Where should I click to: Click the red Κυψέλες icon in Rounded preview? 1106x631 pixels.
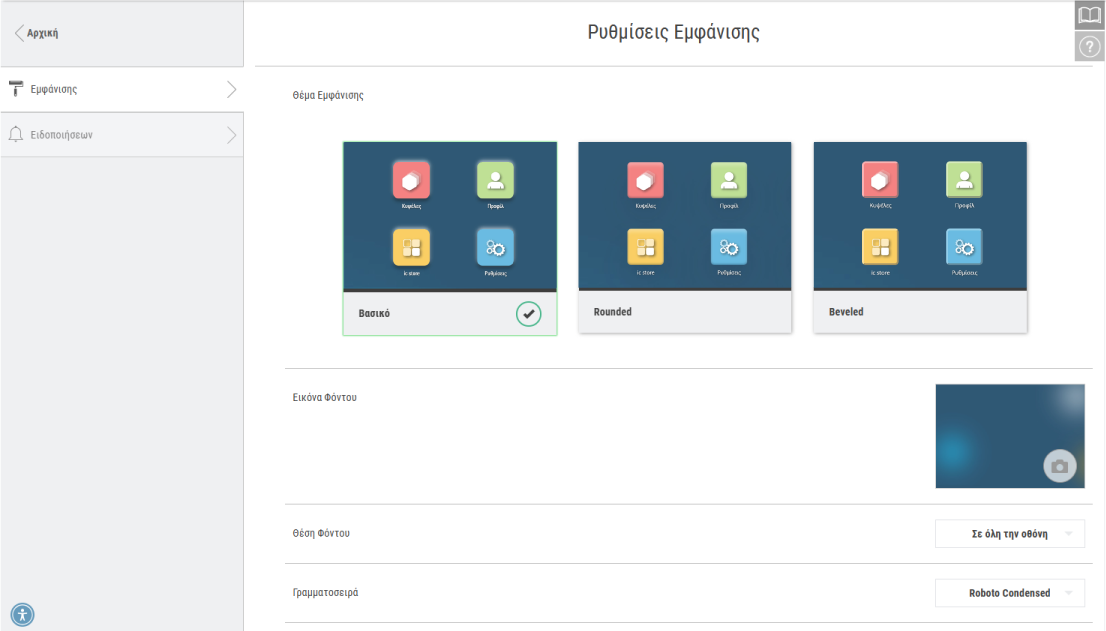645,180
